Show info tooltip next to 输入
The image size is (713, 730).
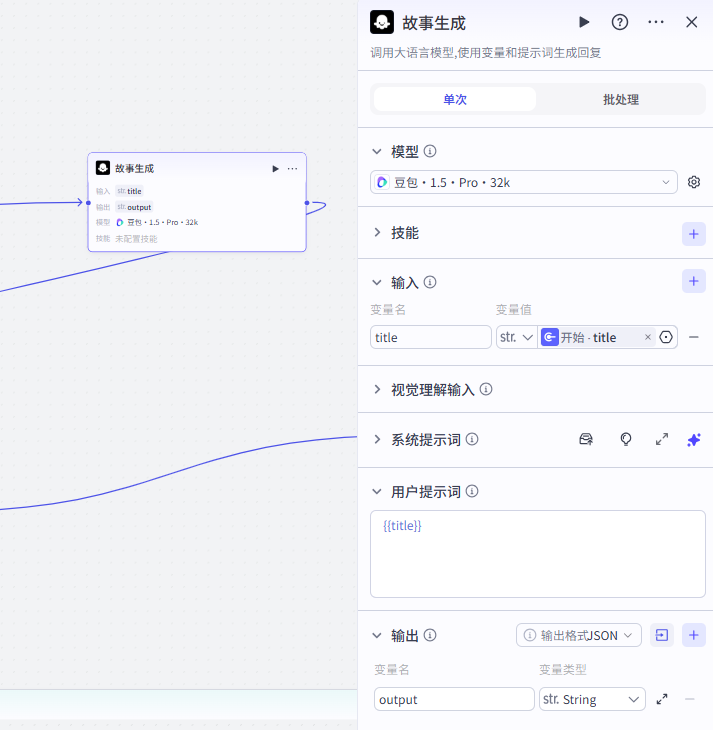click(430, 282)
